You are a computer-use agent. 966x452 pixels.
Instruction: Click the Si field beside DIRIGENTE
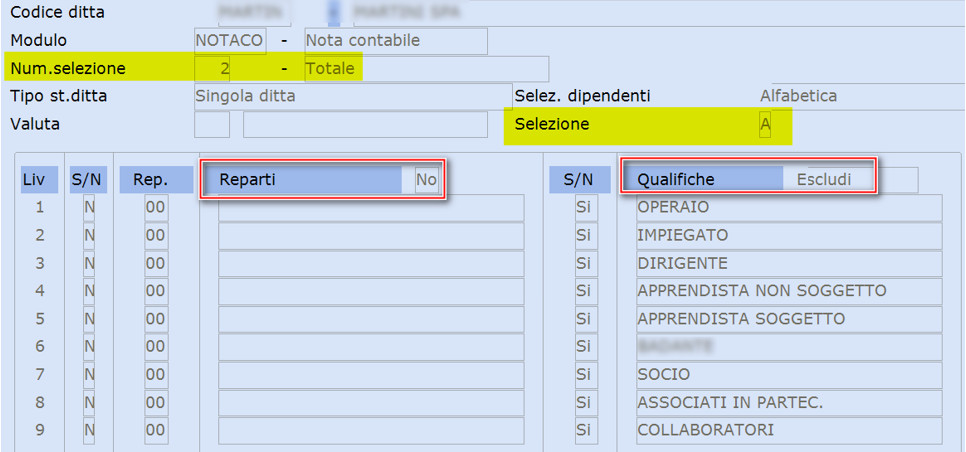coord(586,264)
